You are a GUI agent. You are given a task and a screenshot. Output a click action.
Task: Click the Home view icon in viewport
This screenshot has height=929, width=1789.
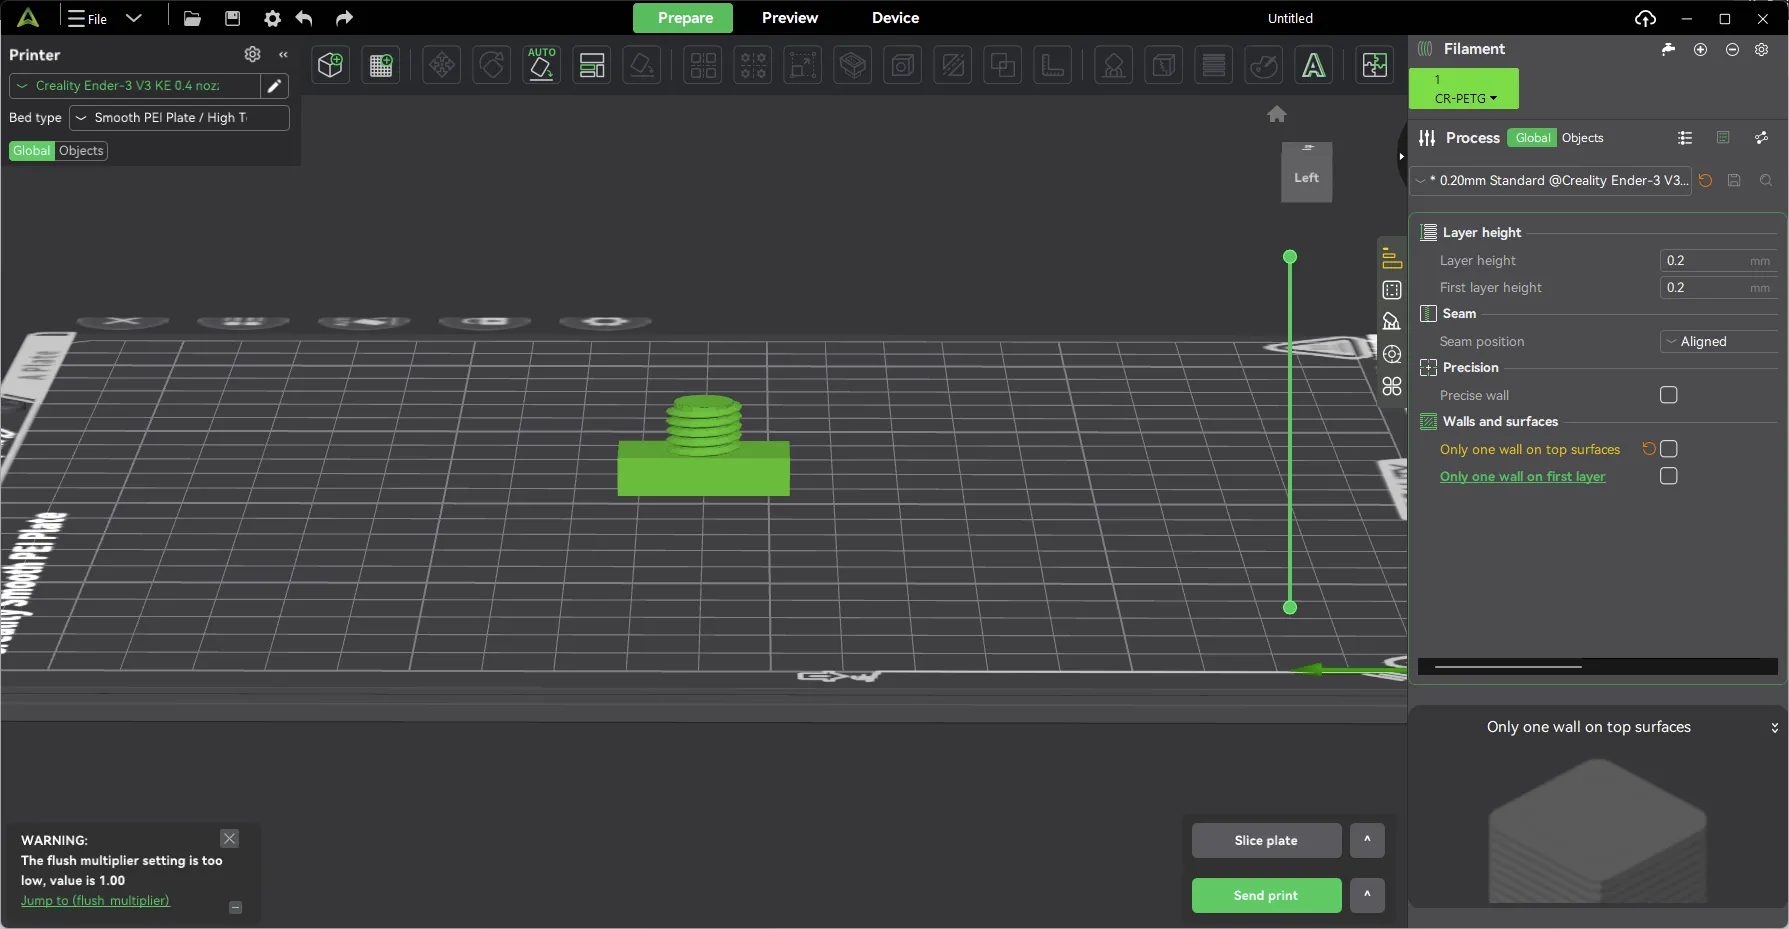coord(1277,114)
